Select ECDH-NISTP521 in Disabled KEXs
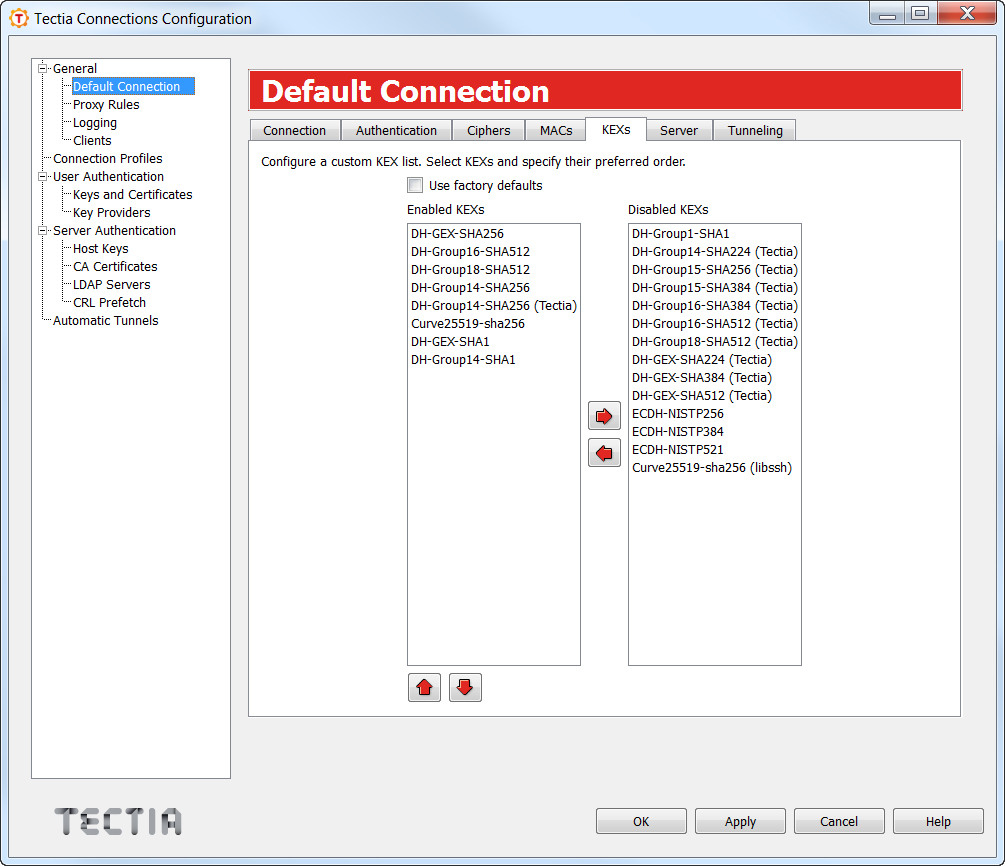The height and width of the screenshot is (866, 1005). 715,449
